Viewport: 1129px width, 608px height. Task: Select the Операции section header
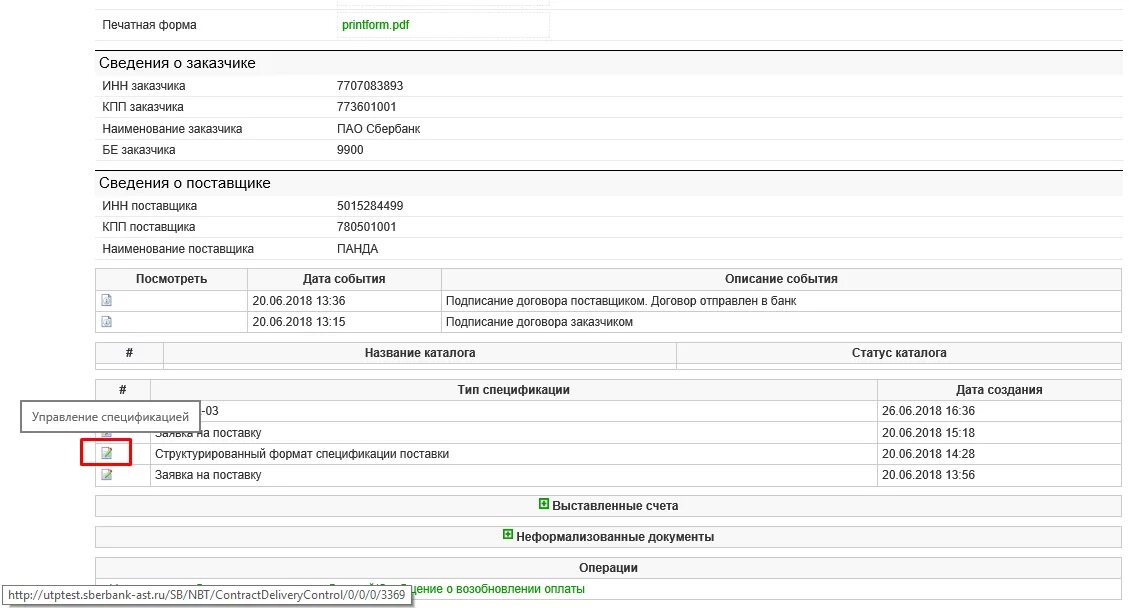[608, 568]
